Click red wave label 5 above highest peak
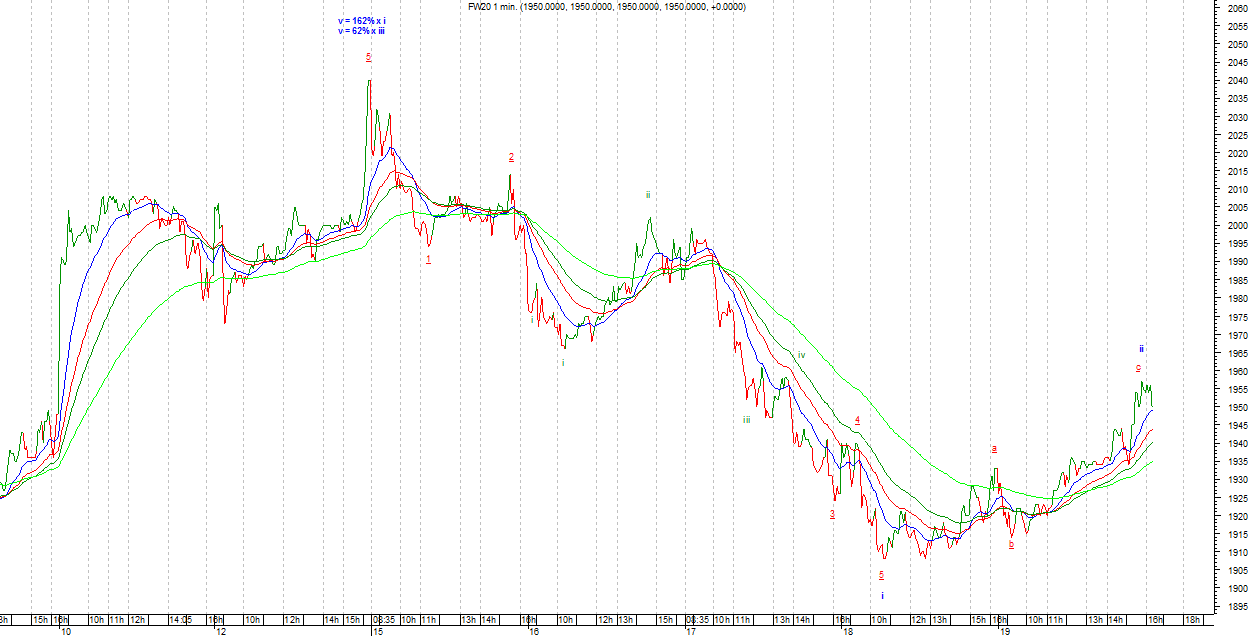Screen dimensions: 1250x636 (x=369, y=57)
